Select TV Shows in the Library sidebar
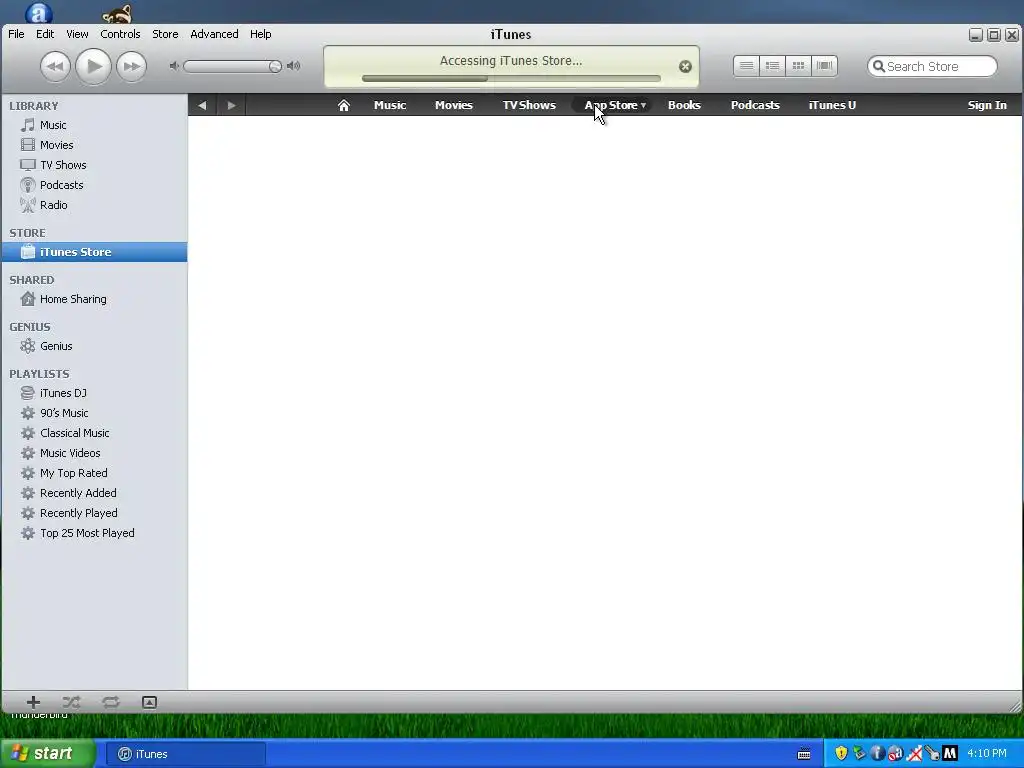 pos(94,165)
